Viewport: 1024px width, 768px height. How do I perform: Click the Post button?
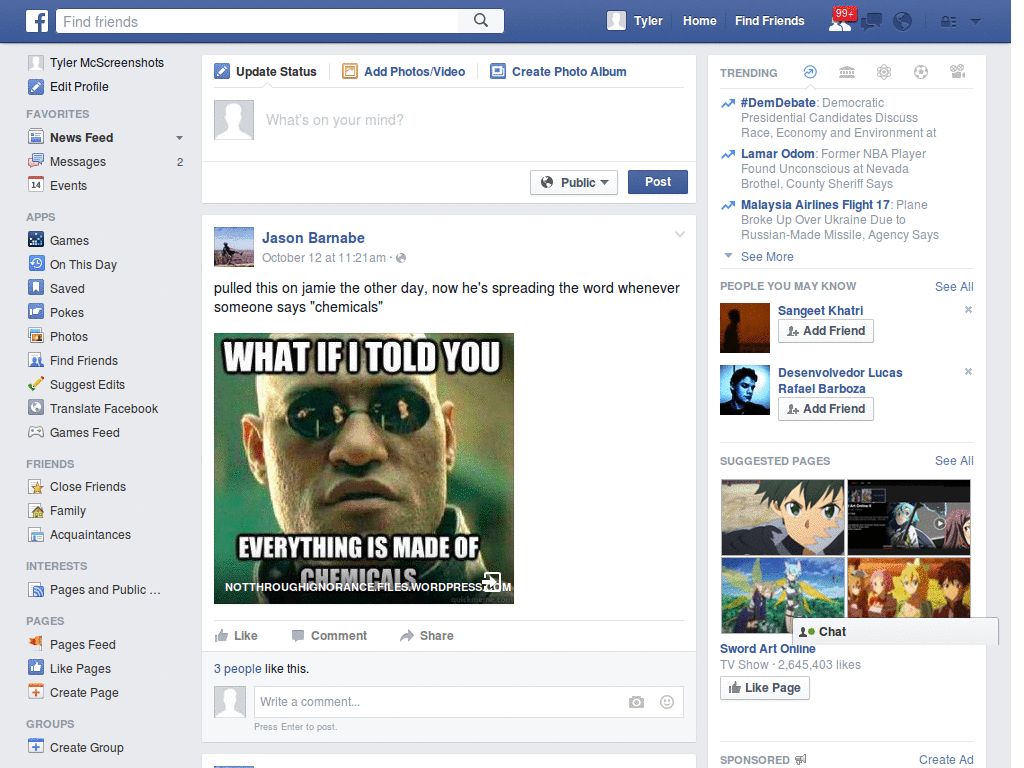658,182
